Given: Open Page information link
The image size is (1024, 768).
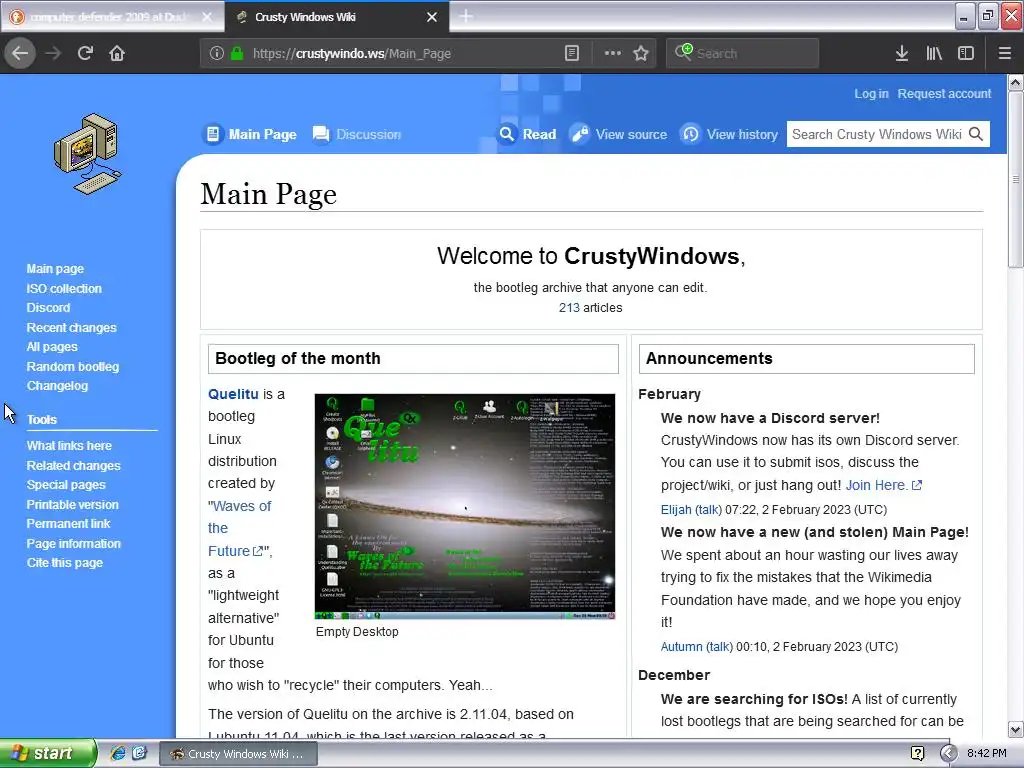Looking at the screenshot, I should pyautogui.click(x=73, y=543).
